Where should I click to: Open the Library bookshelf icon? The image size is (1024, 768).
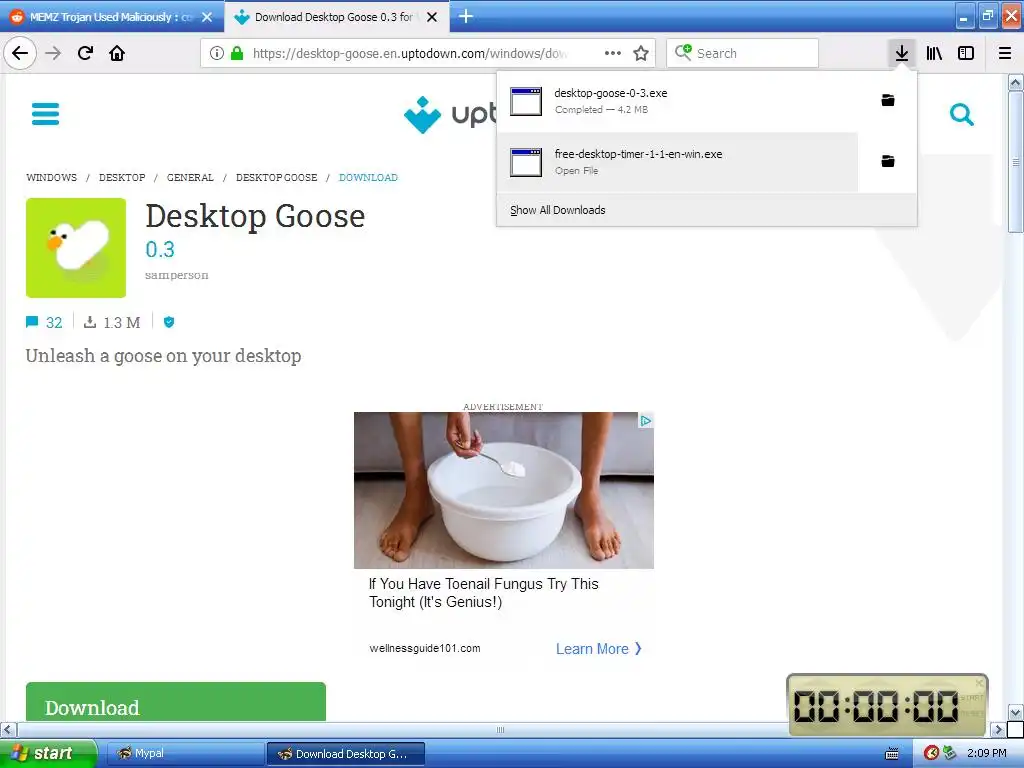[x=934, y=53]
